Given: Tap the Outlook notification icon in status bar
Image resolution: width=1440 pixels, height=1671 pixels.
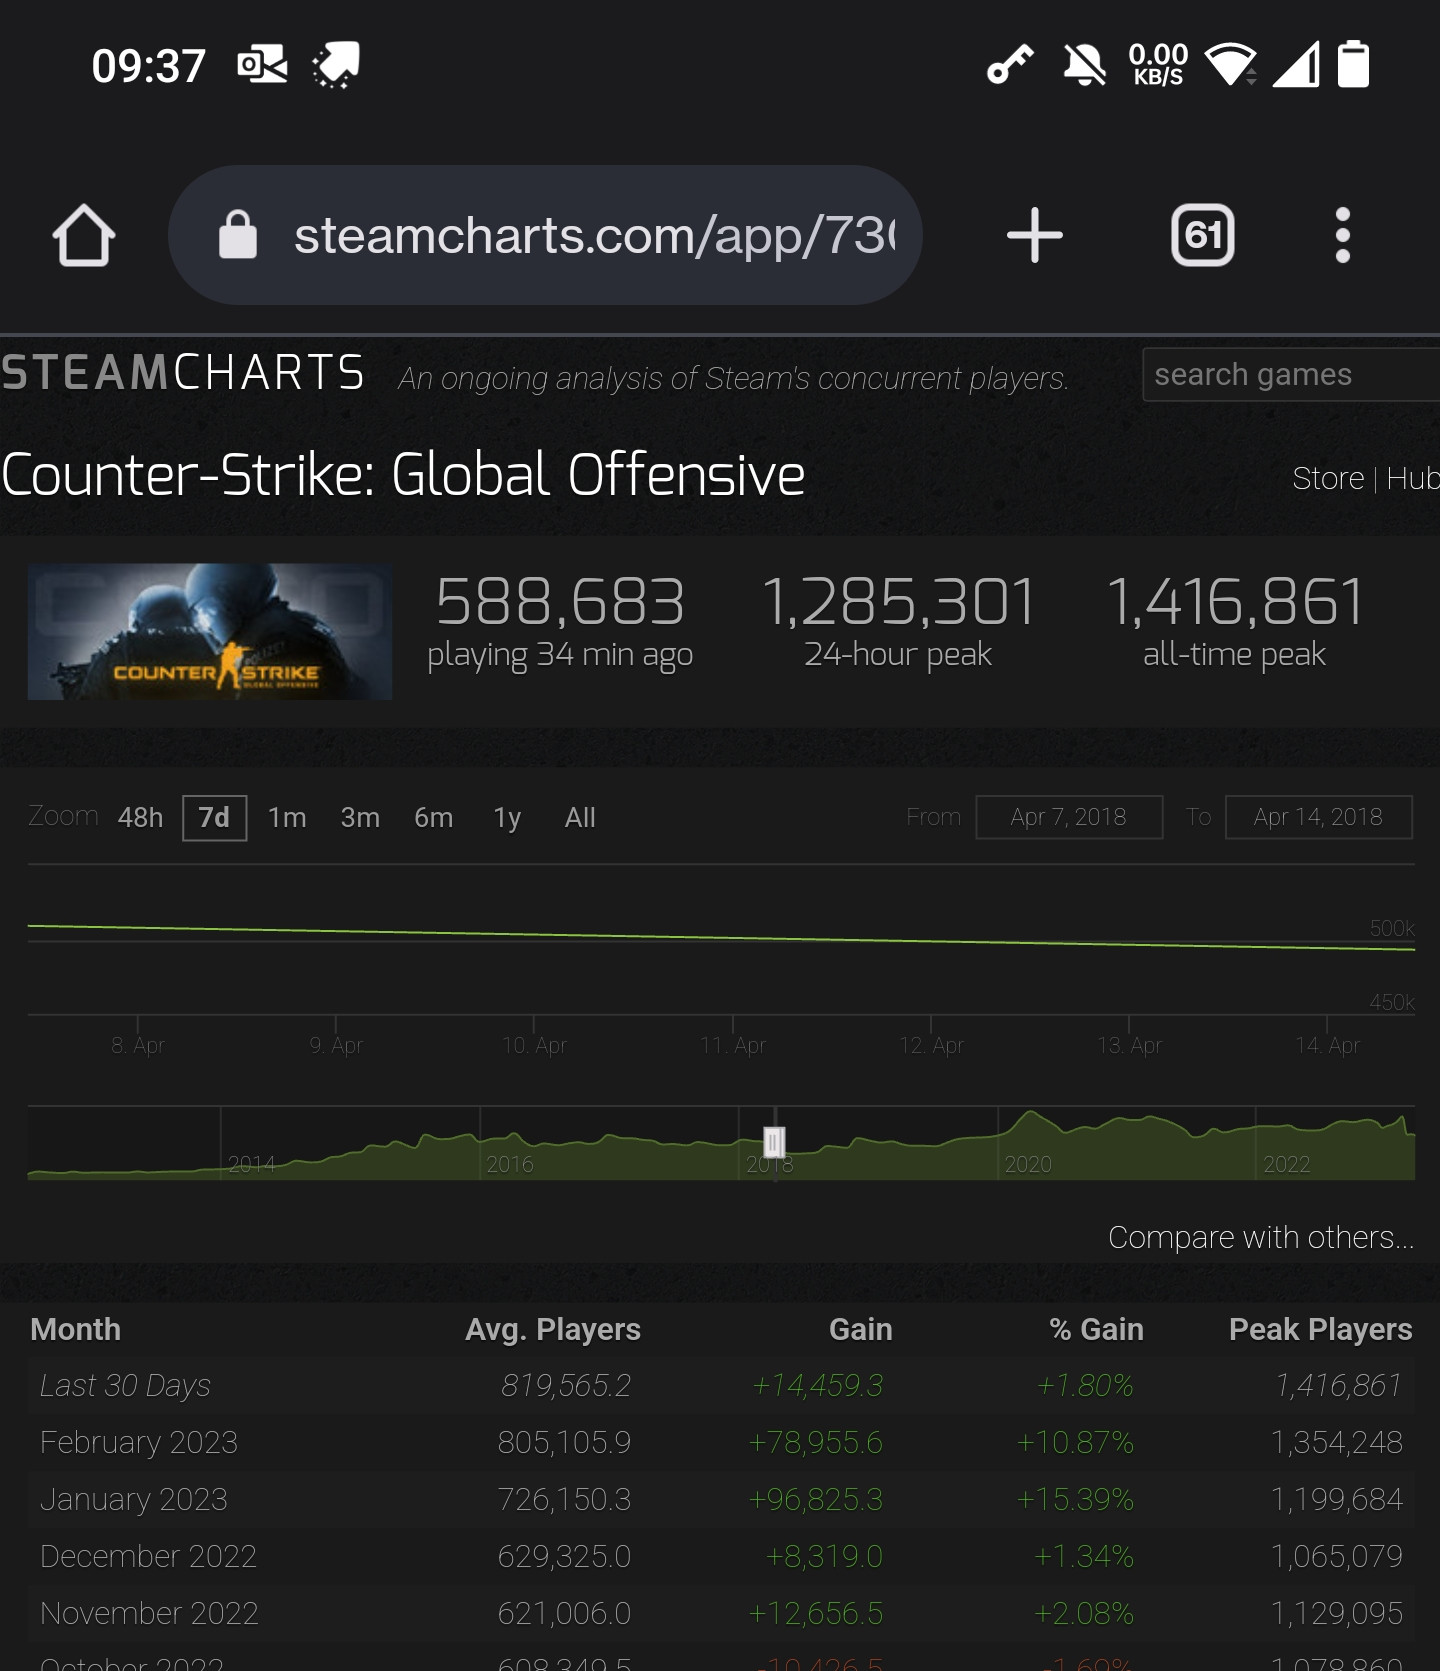Looking at the screenshot, I should click(262, 65).
